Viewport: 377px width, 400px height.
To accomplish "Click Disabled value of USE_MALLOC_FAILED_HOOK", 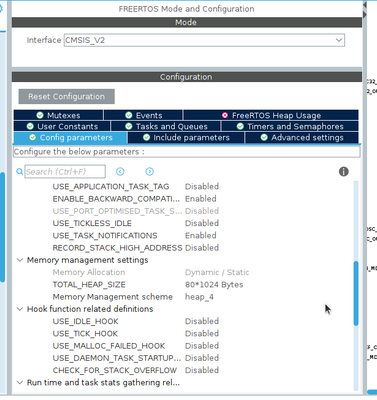I will 202,346.
